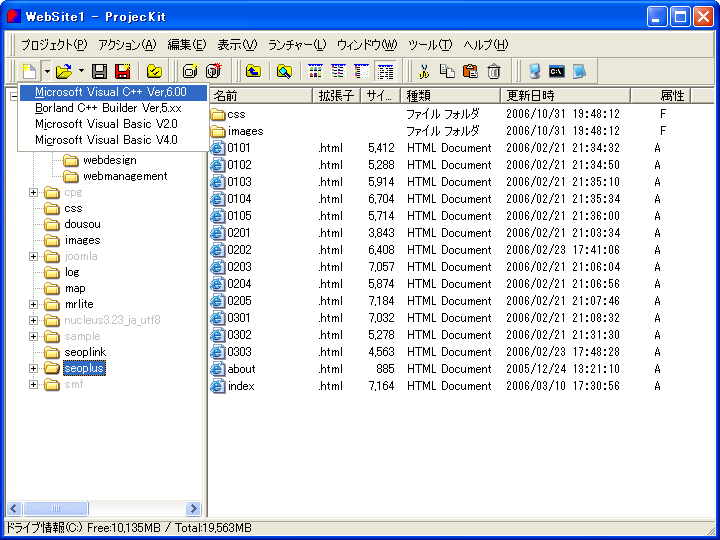Expand the nucleus3.23_ja_utf8 tree folder
This screenshot has width=720, height=540.
pos(33,320)
